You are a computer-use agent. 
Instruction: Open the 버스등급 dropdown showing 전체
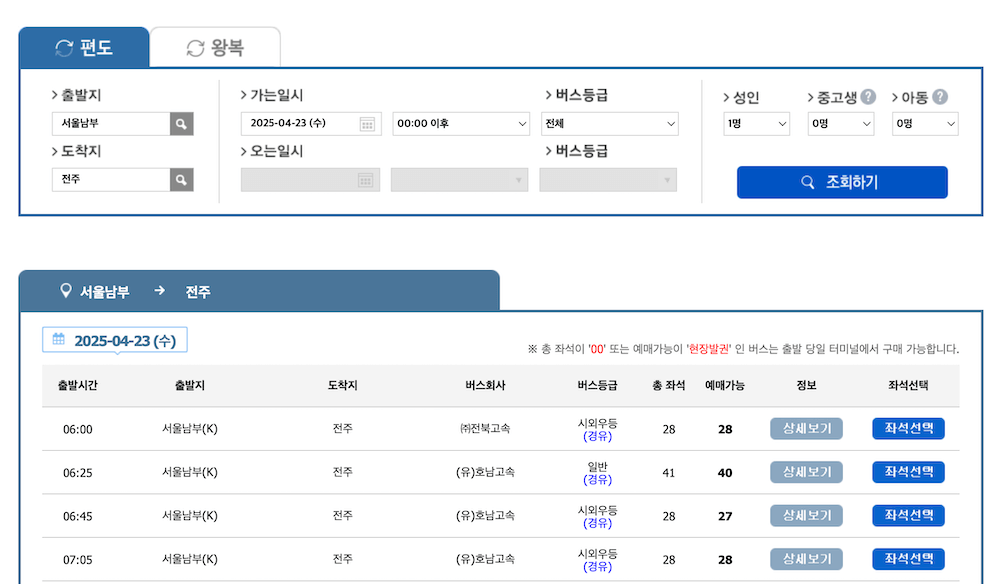pyautogui.click(x=610, y=124)
